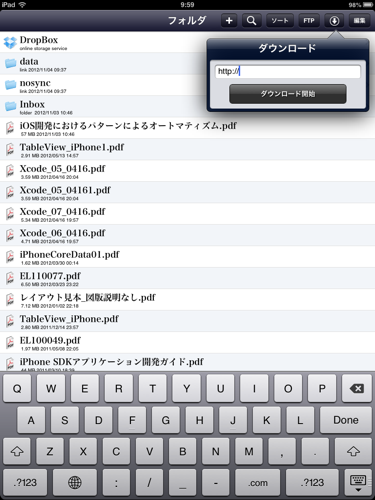Tap the Wi-Fi icon in status bar
This screenshot has height=500, width=375.
pos(22,5)
